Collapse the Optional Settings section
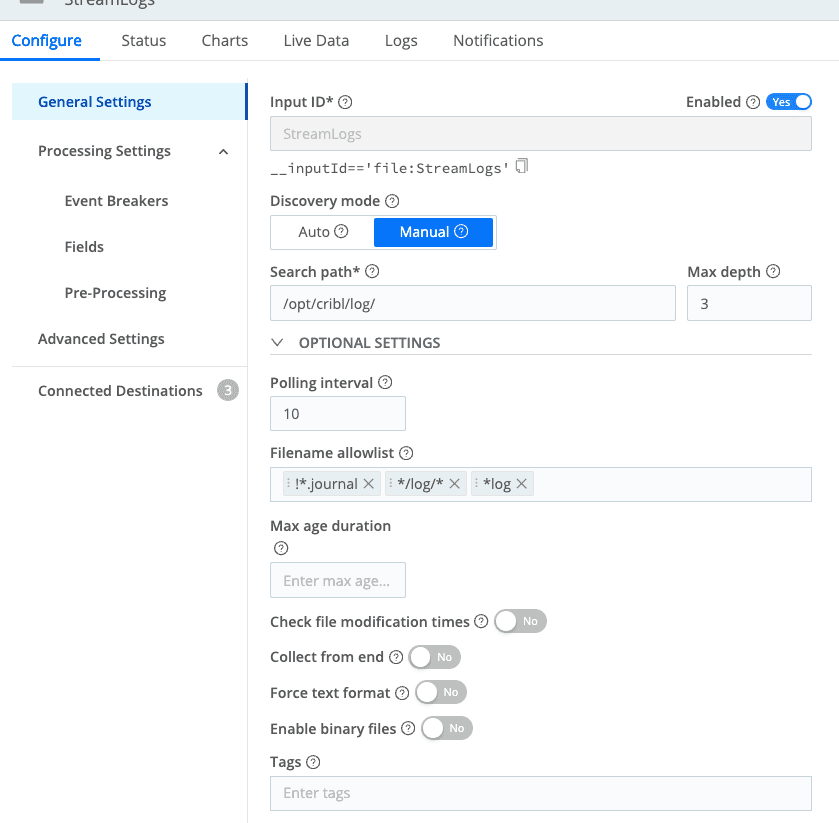This screenshot has width=839, height=823. (277, 342)
